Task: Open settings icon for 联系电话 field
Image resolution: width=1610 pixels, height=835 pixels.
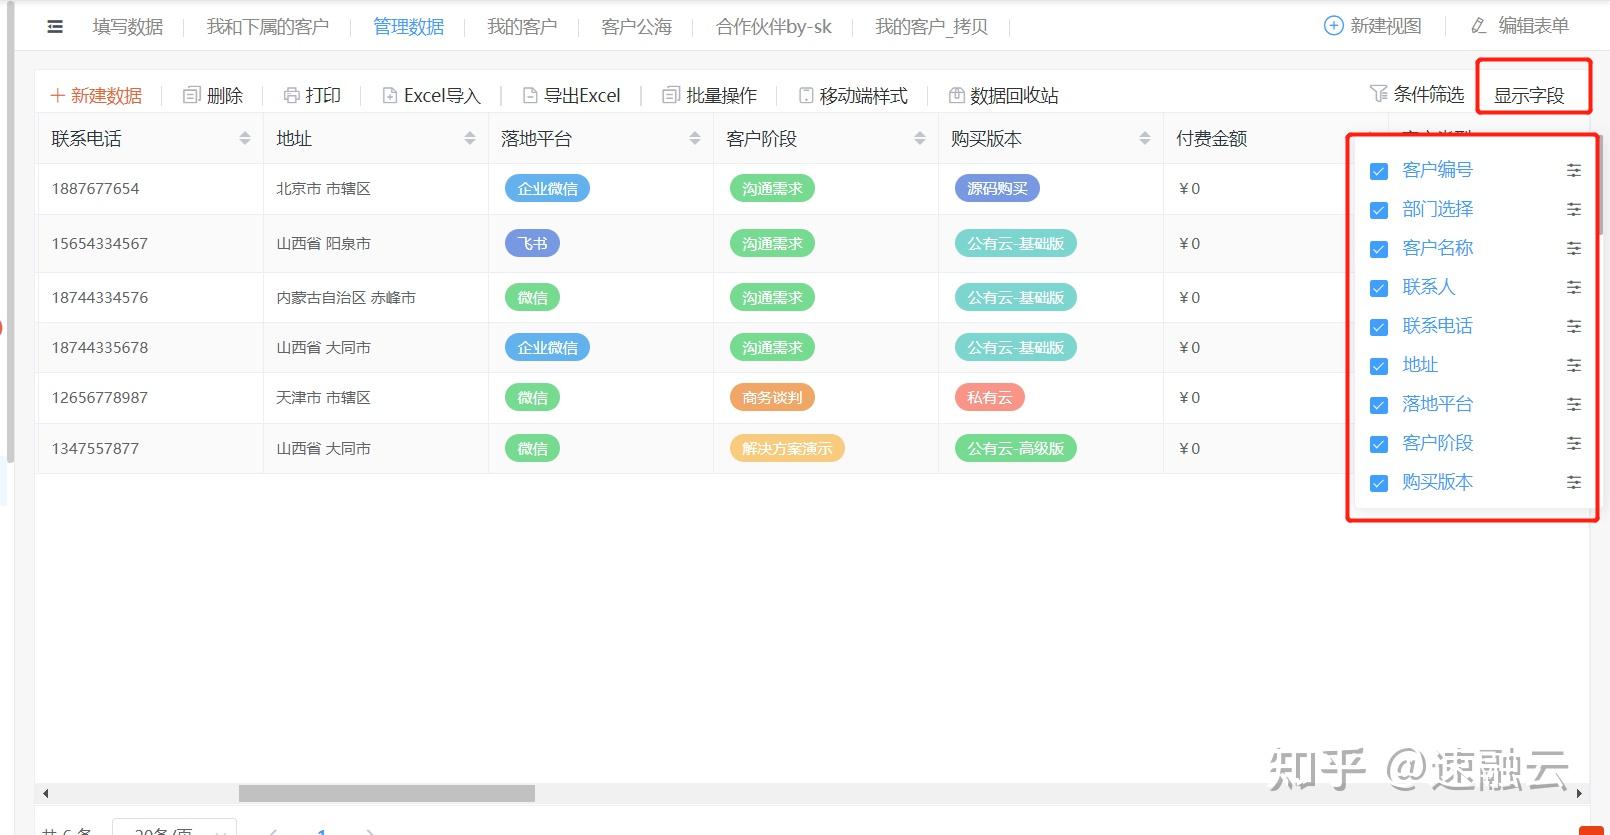Action: point(1573,326)
